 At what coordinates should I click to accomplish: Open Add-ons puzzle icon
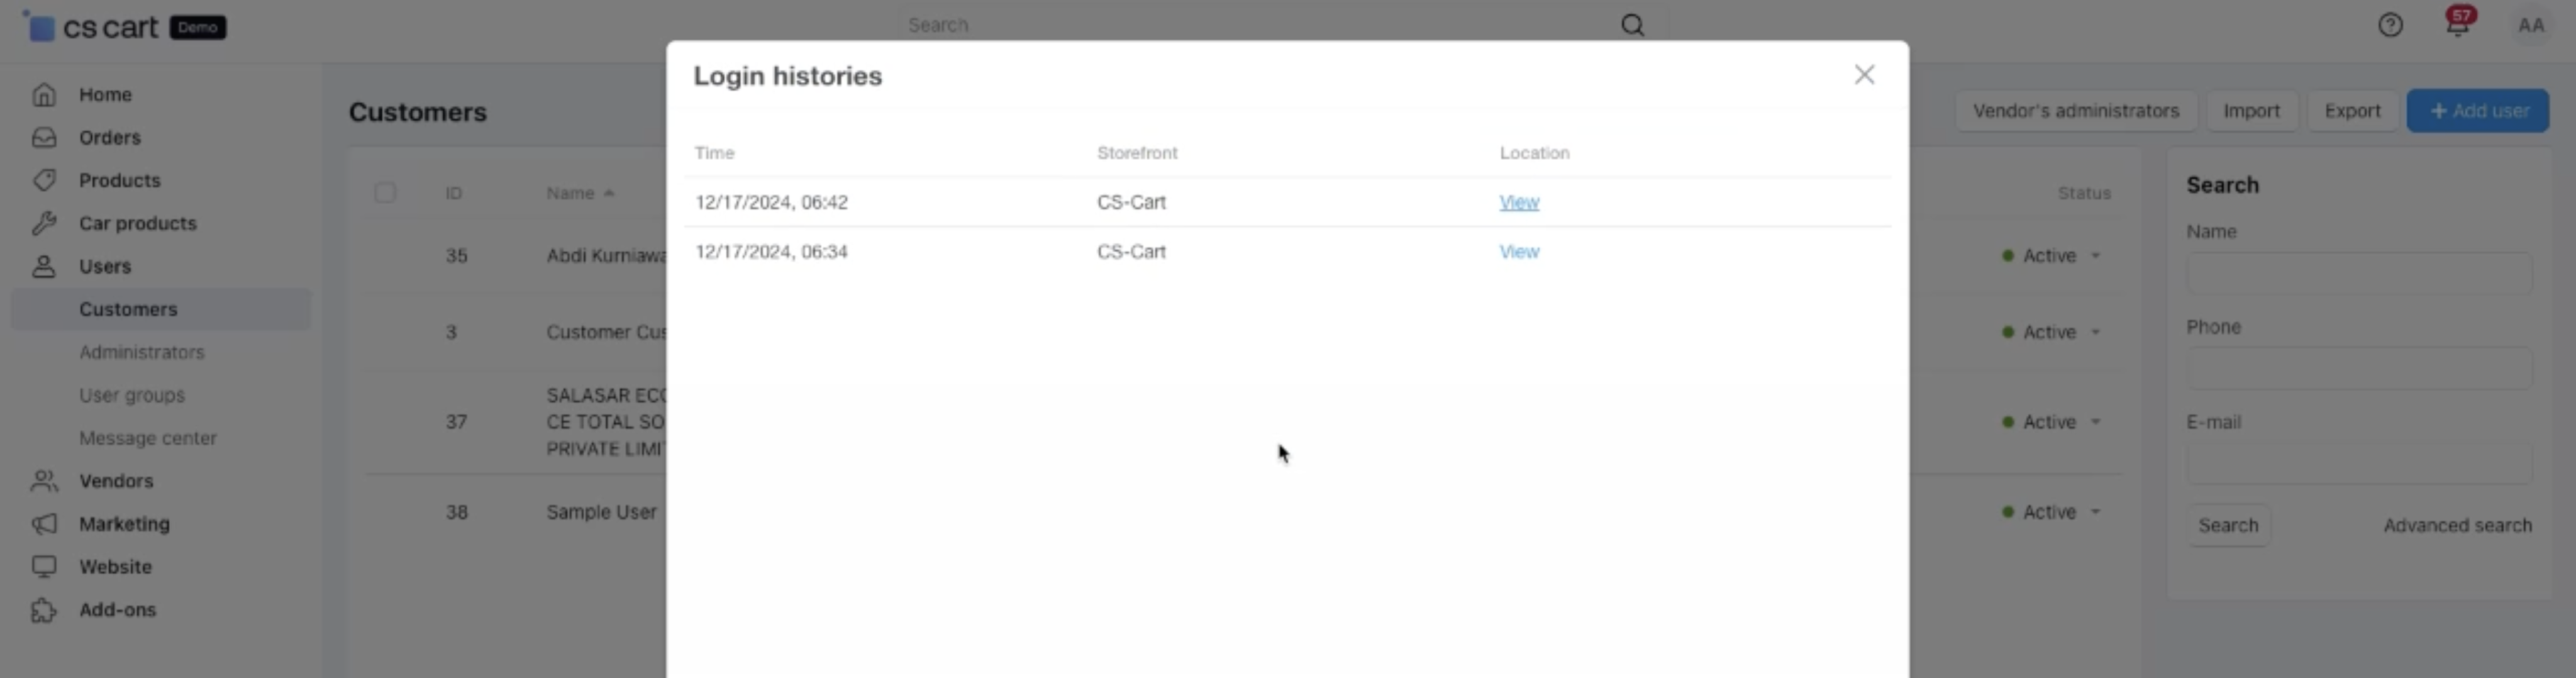point(44,610)
